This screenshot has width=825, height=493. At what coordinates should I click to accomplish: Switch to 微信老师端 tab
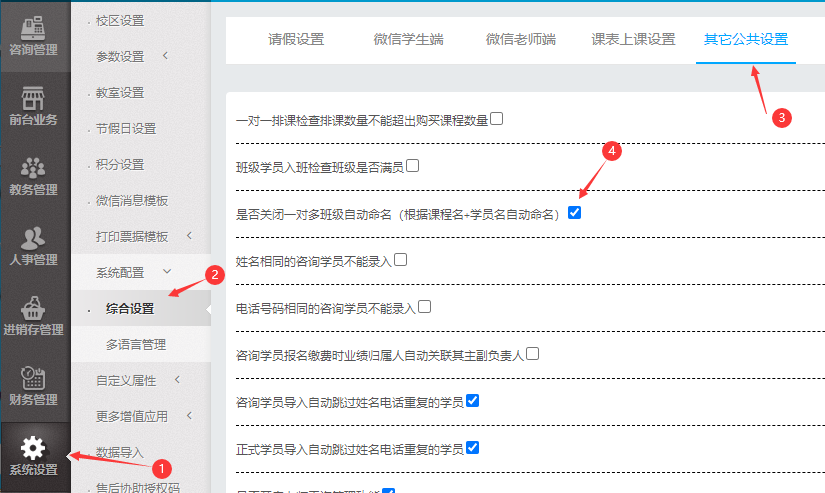(x=521, y=39)
